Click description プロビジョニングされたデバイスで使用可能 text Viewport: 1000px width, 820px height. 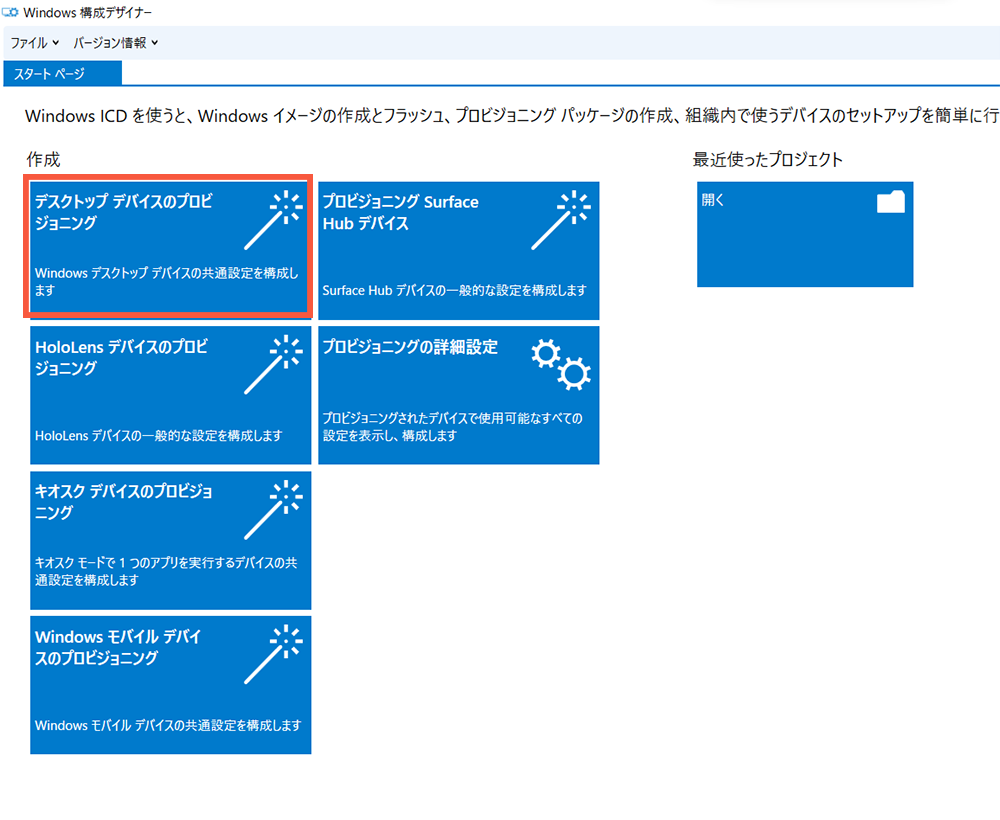[x=452, y=427]
